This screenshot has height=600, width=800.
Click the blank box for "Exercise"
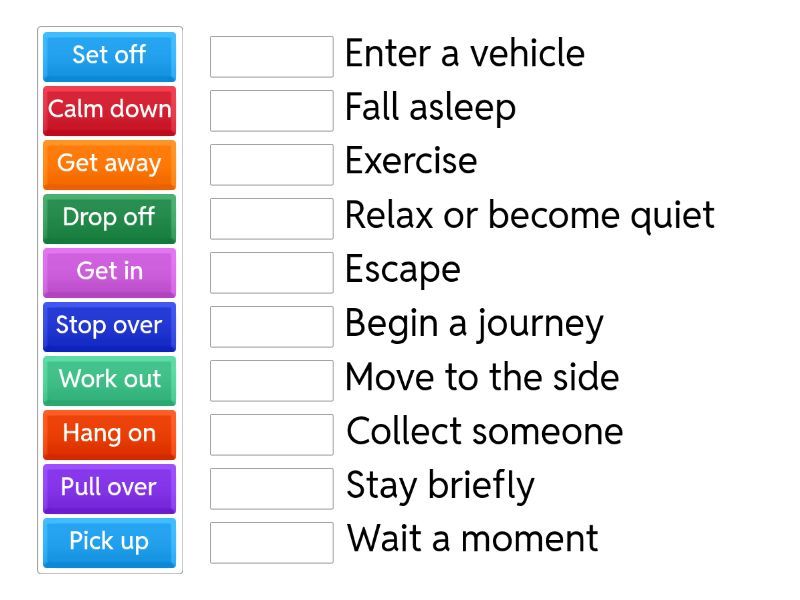271,165
